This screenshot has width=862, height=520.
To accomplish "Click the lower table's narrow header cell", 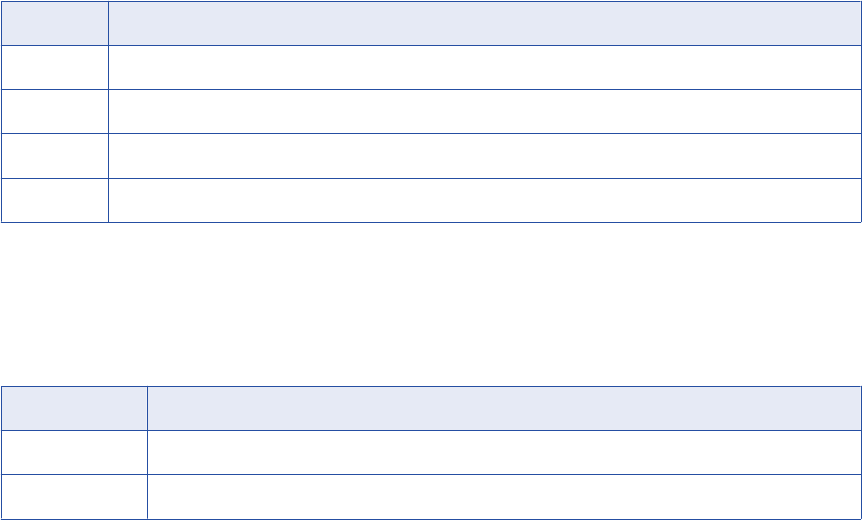I will (x=74, y=408).
